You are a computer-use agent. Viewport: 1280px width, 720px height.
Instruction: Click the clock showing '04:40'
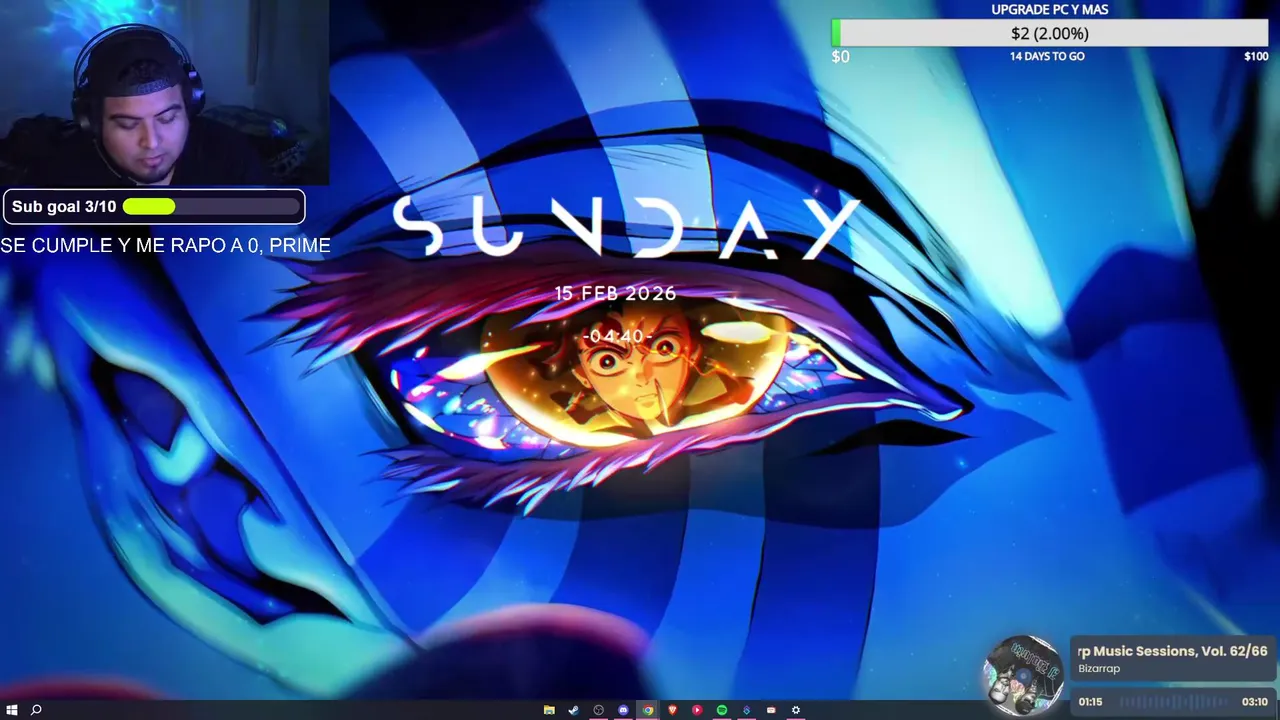pos(617,337)
